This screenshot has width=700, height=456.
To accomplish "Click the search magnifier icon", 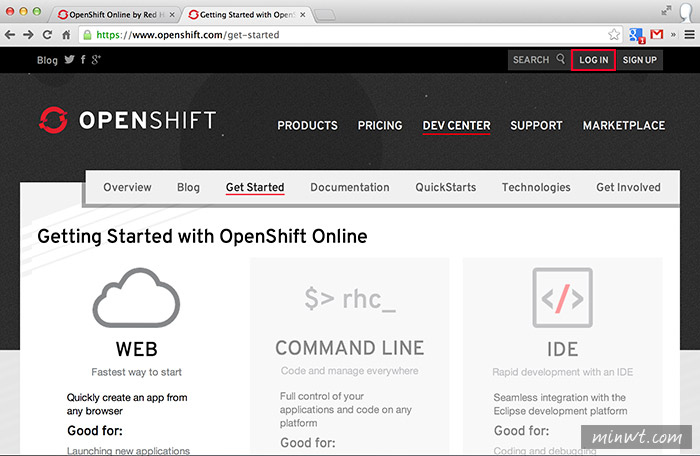I will 561,59.
